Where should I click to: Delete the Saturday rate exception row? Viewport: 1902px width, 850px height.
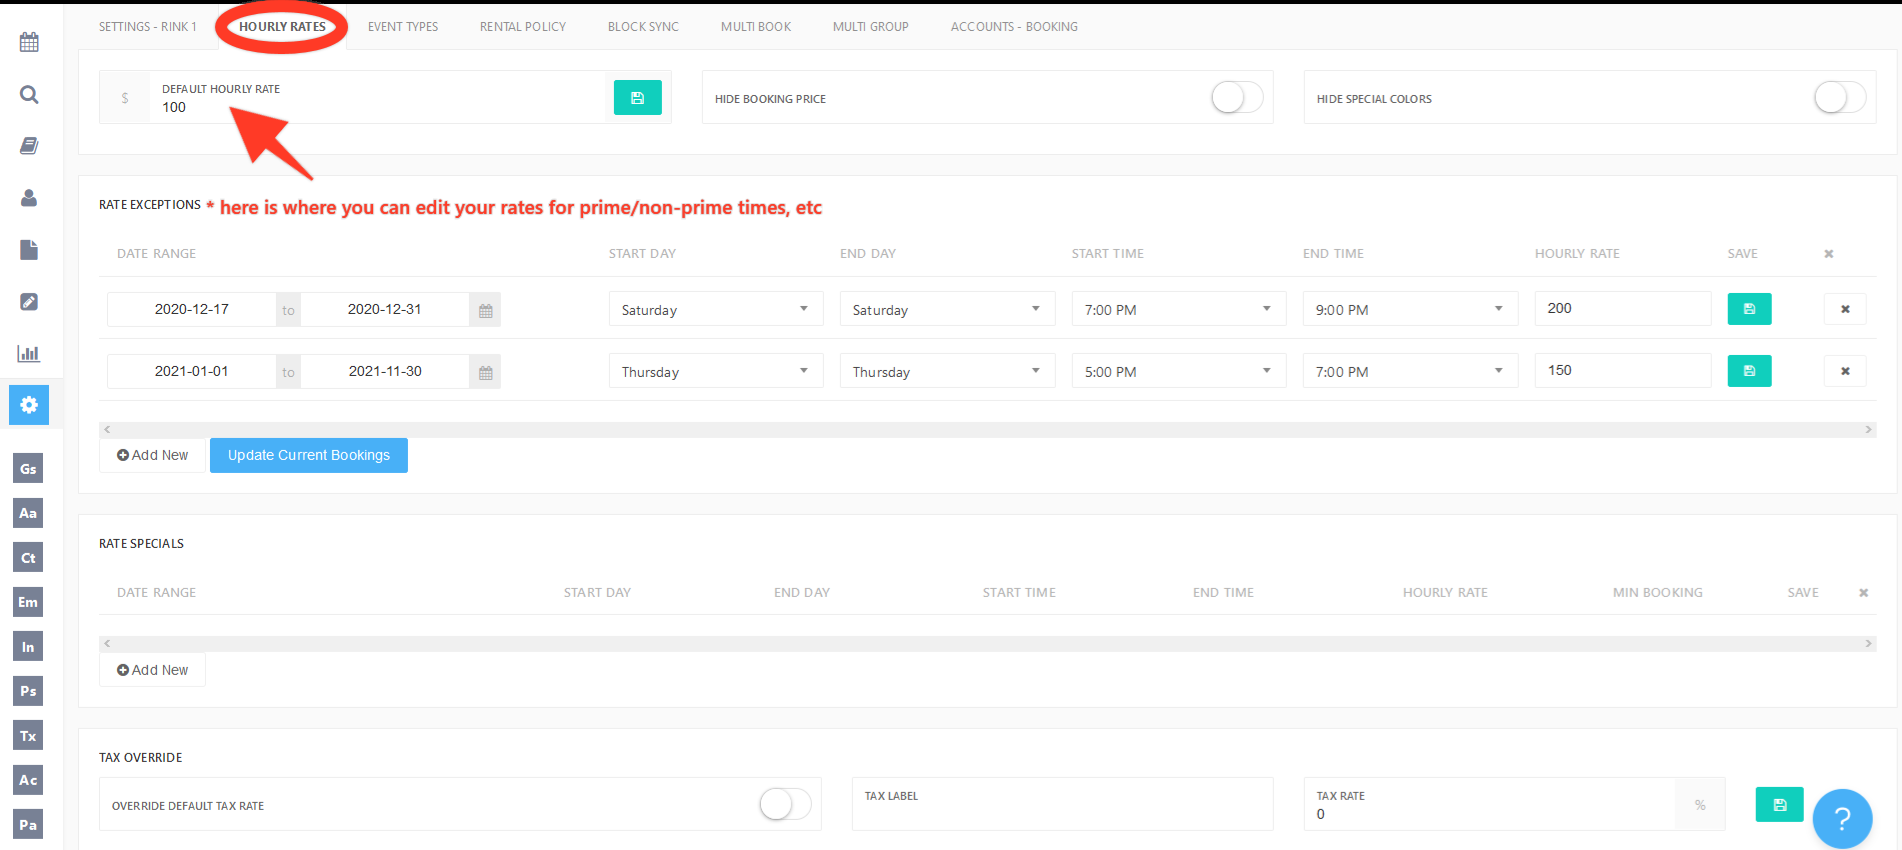(x=1844, y=309)
